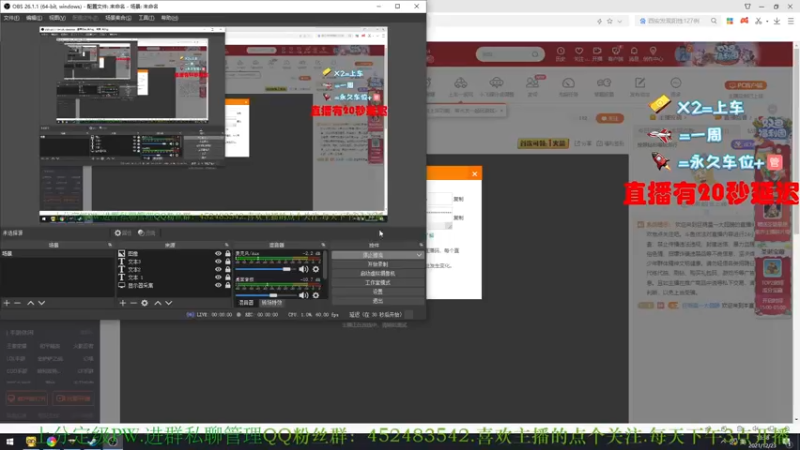Toggle lock on the 文本2 source
Image resolution: width=800 pixels, height=450 pixels.
point(228,269)
